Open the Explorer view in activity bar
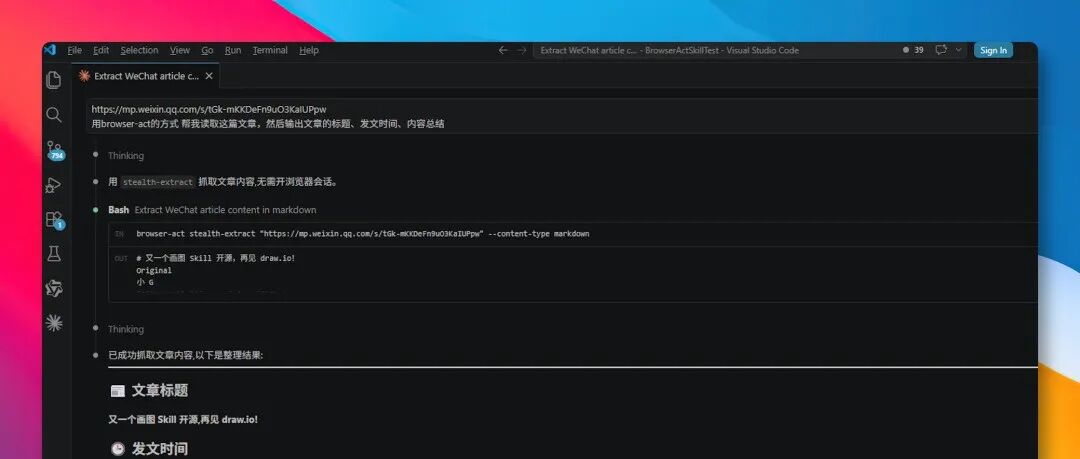The height and width of the screenshot is (459, 1080). tap(54, 80)
